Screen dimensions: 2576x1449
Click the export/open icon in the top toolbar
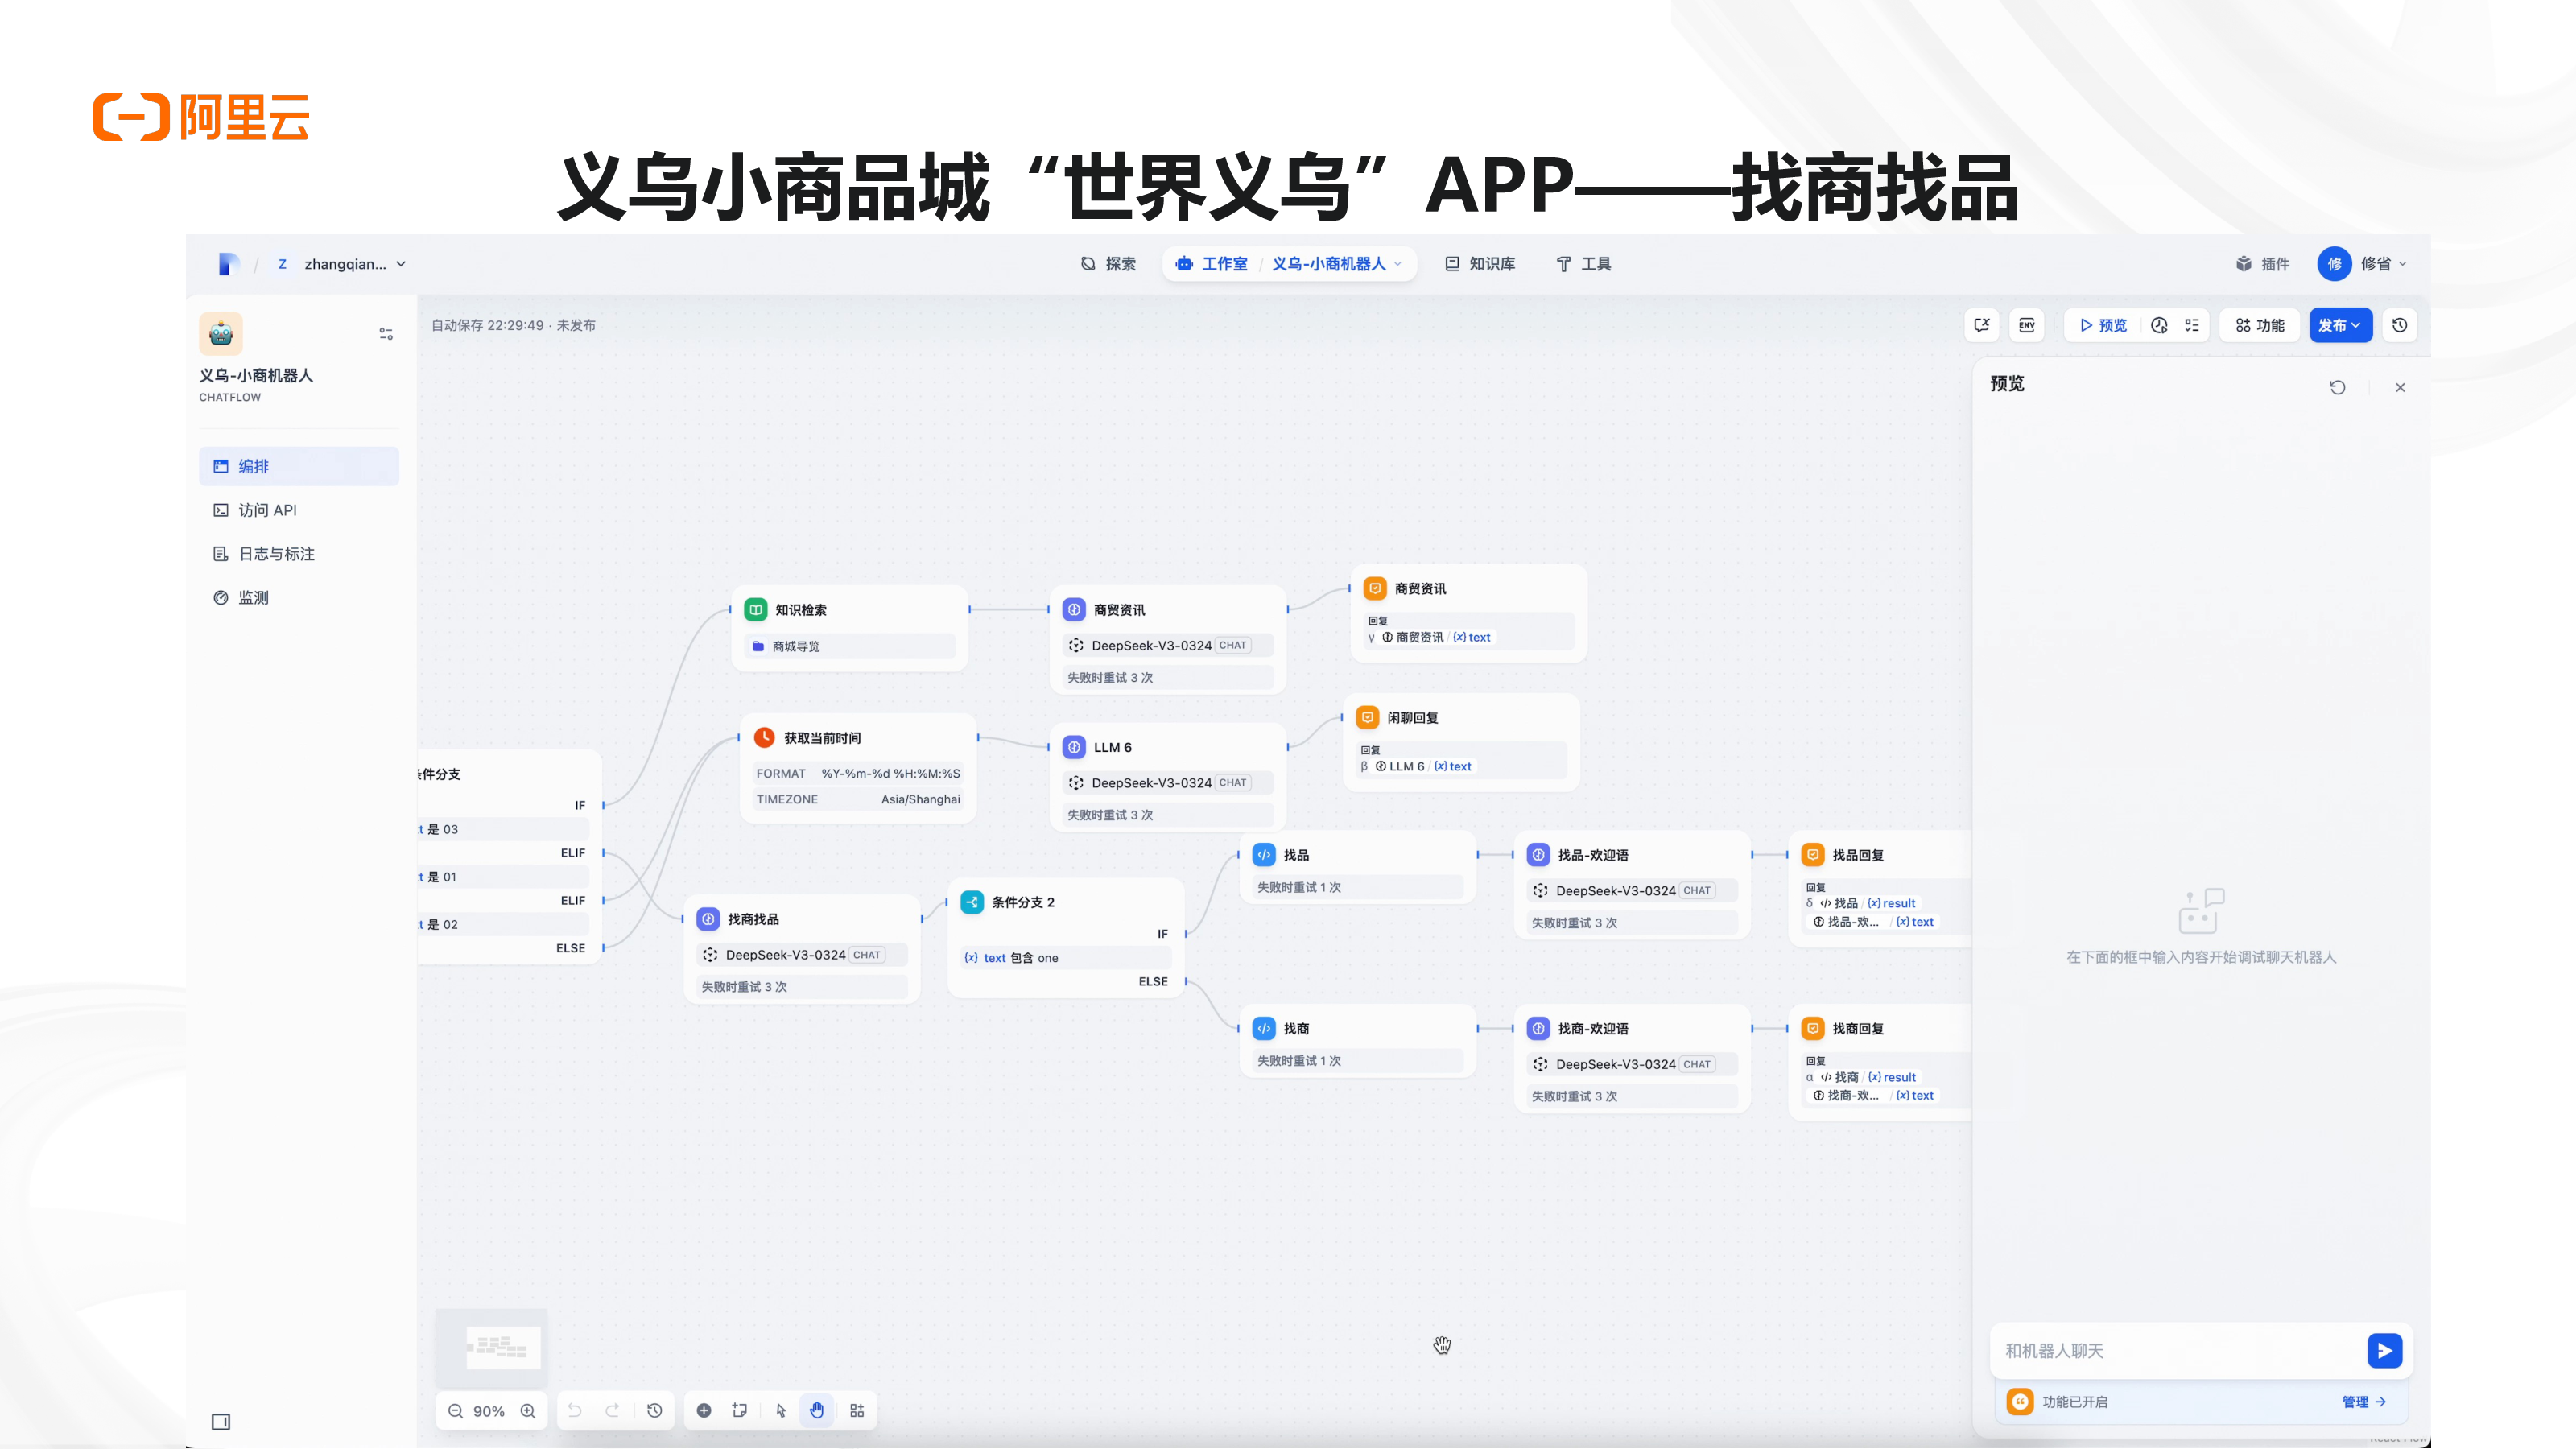(1982, 325)
